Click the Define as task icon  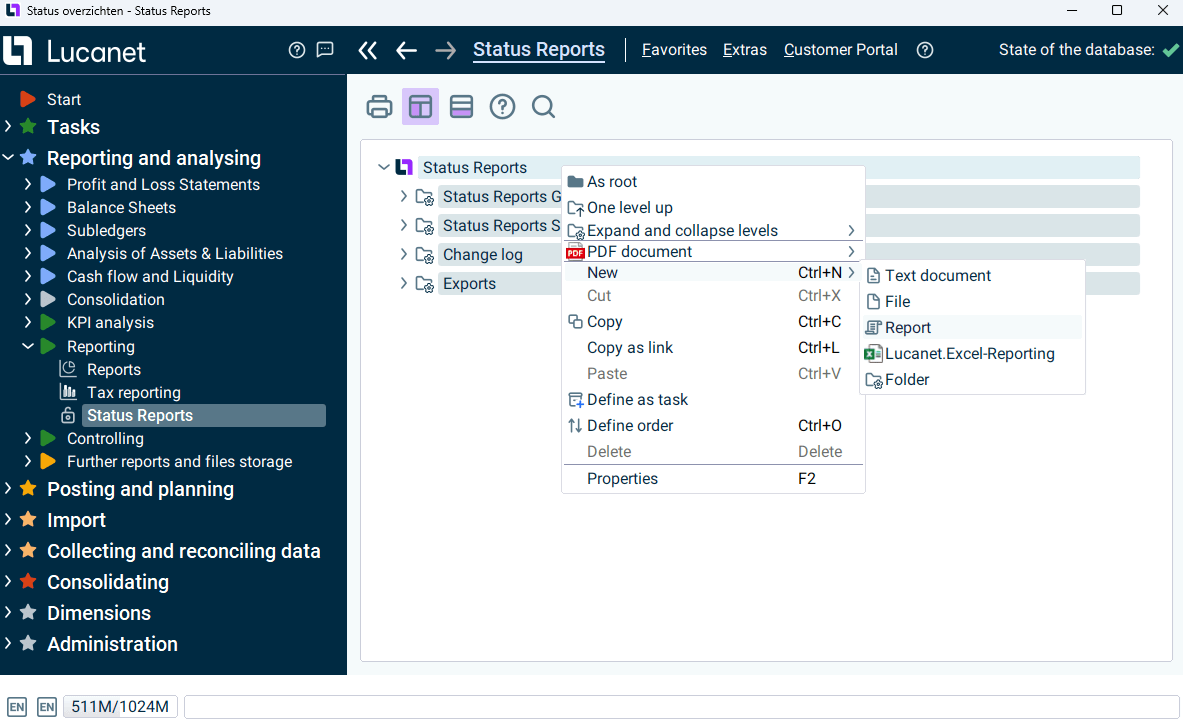pos(575,400)
